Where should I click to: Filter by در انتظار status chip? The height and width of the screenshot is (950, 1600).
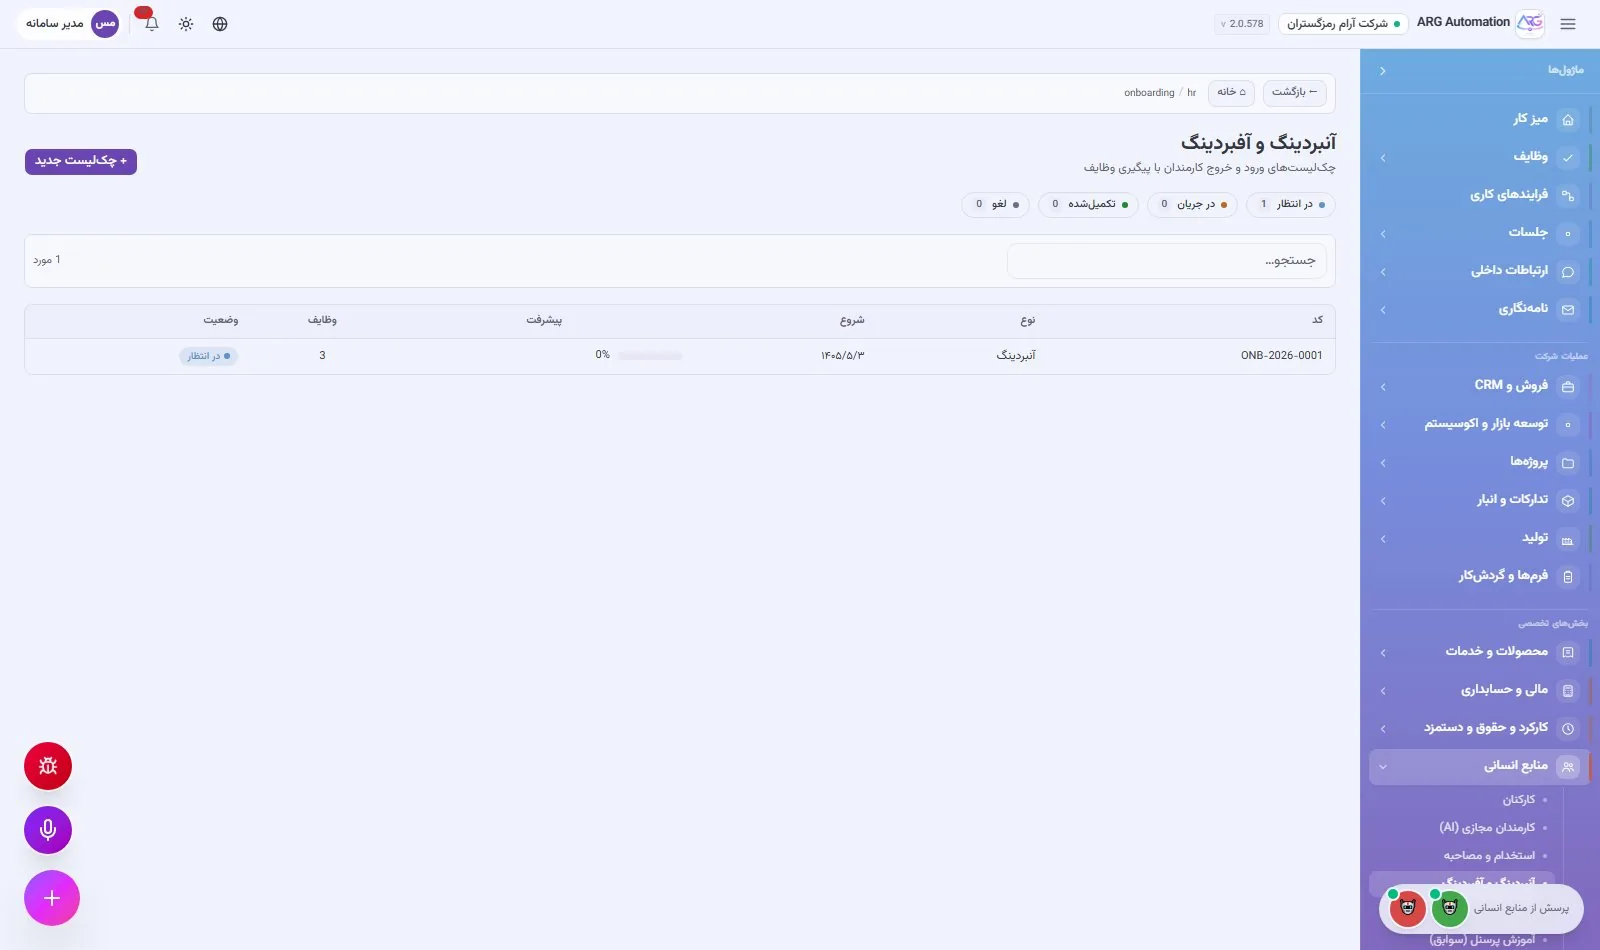coord(1291,205)
